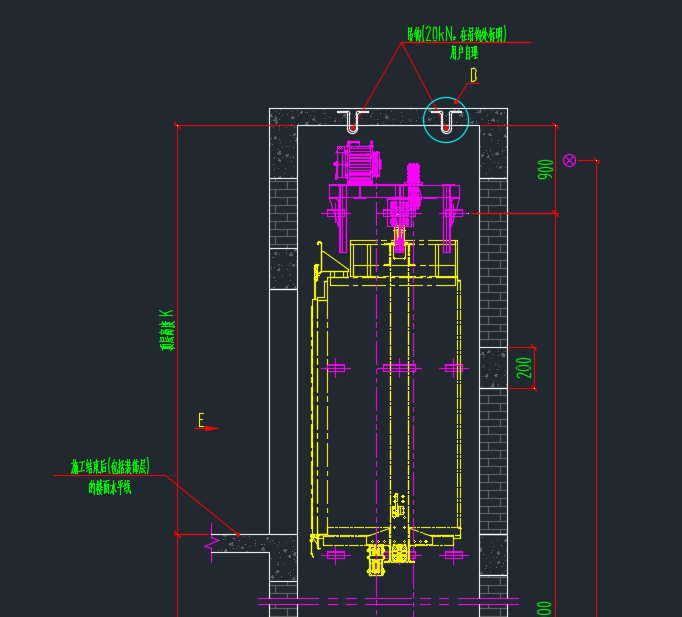Select the cyan detail circle D

point(446,120)
